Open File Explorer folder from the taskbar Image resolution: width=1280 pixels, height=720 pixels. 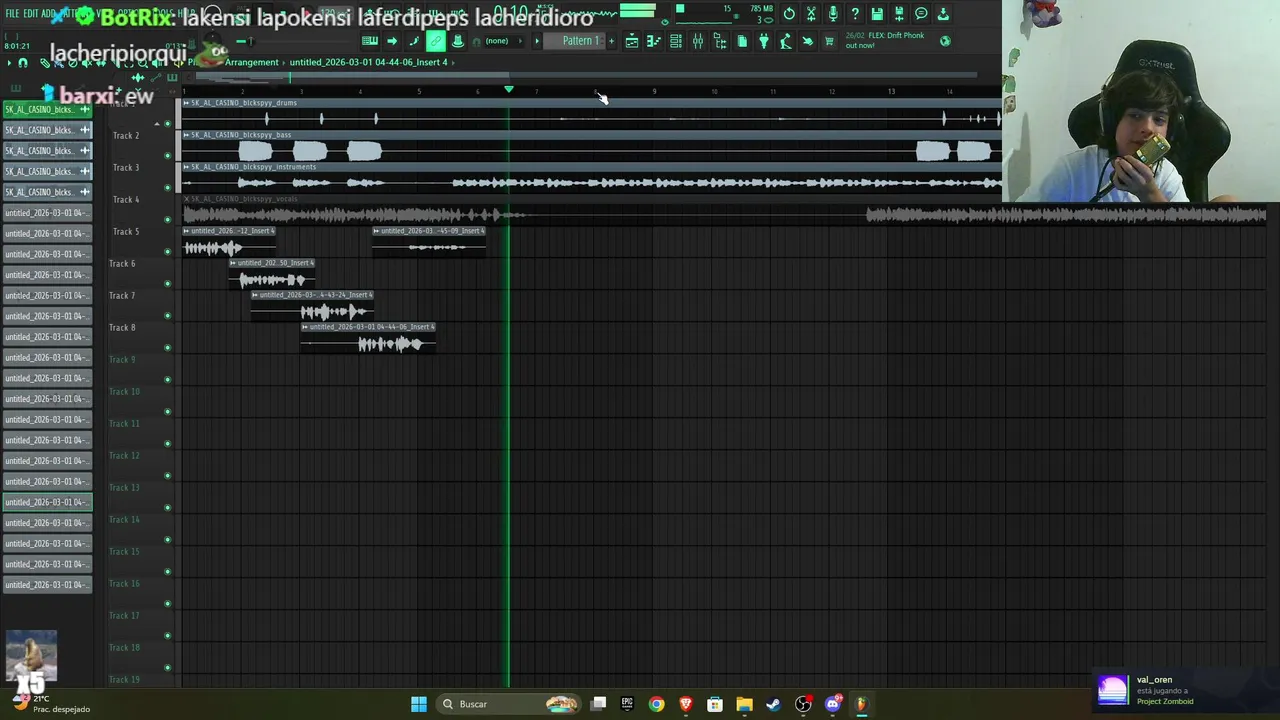(744, 704)
